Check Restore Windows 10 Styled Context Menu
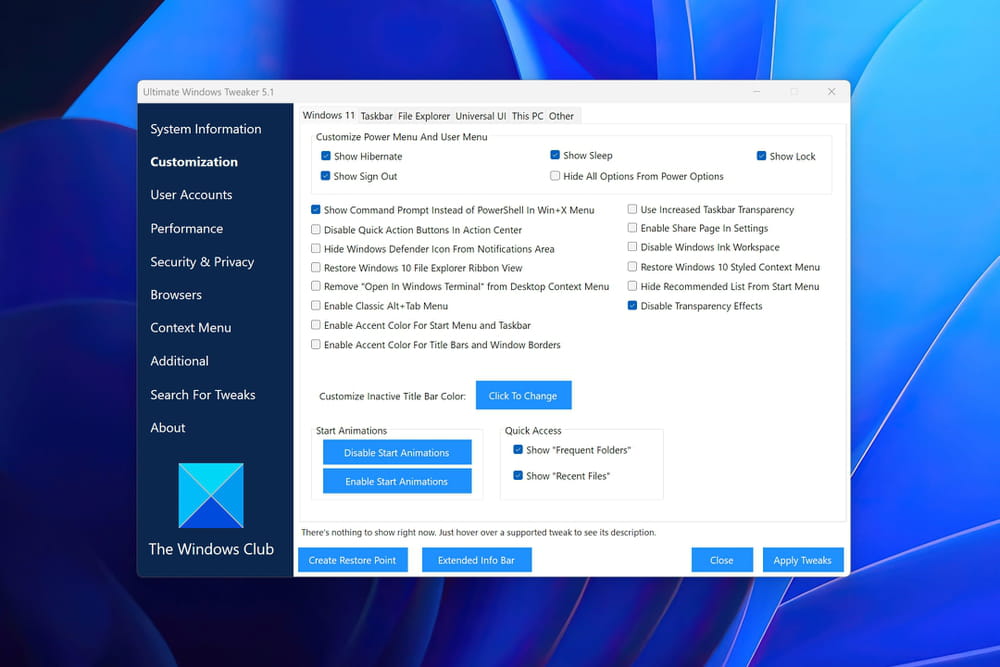Viewport: 1000px width, 667px height. 633,267
